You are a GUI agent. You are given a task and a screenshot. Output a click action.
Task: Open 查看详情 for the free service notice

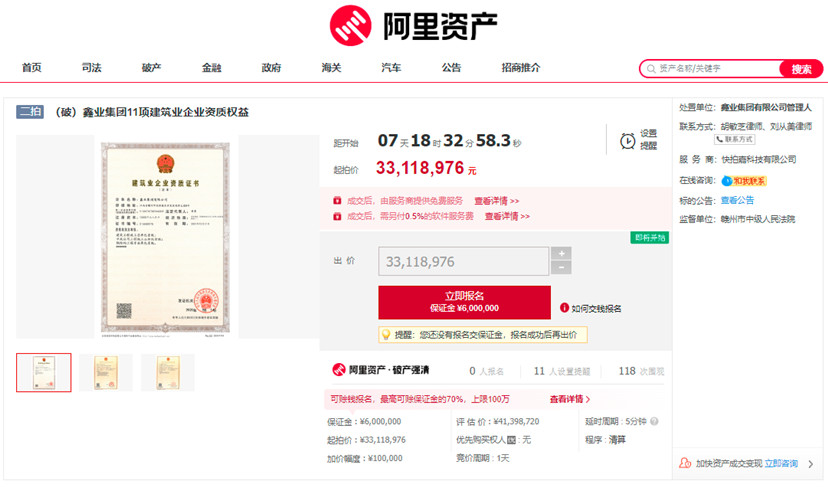point(496,201)
